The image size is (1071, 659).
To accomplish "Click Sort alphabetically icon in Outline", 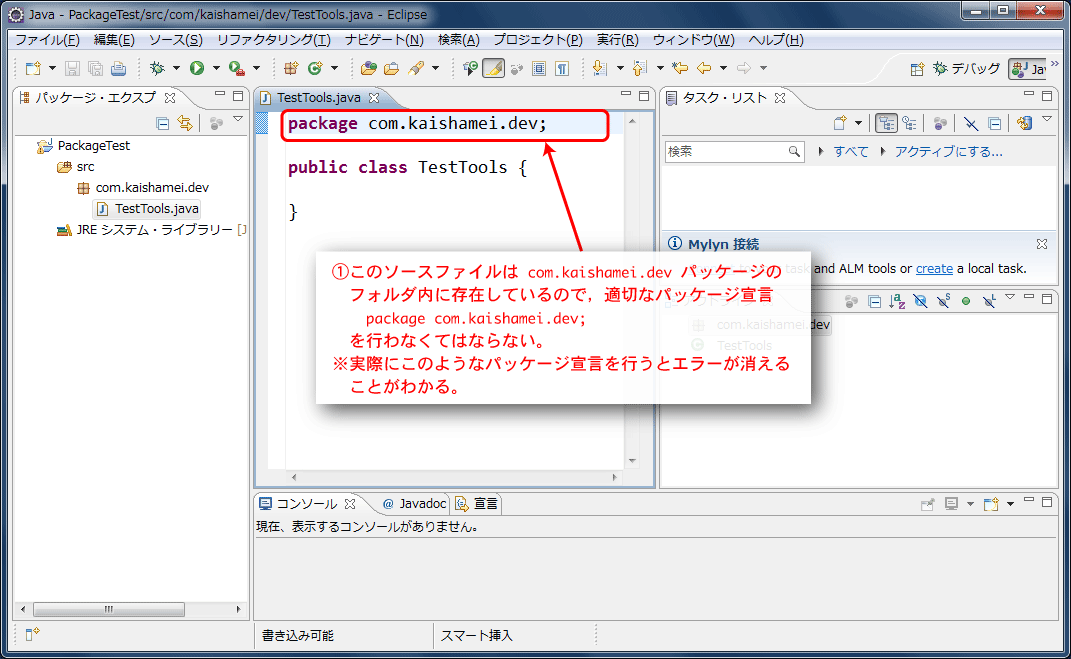I will click(x=898, y=301).
